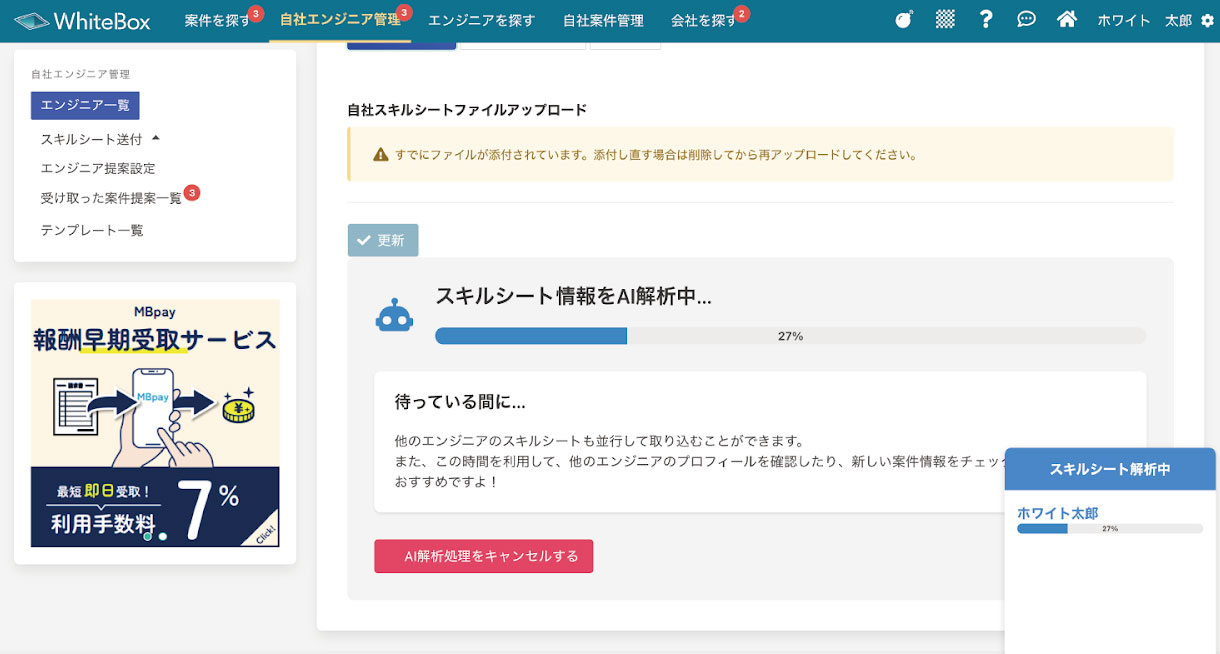Click the checkered grid icon

945,20
